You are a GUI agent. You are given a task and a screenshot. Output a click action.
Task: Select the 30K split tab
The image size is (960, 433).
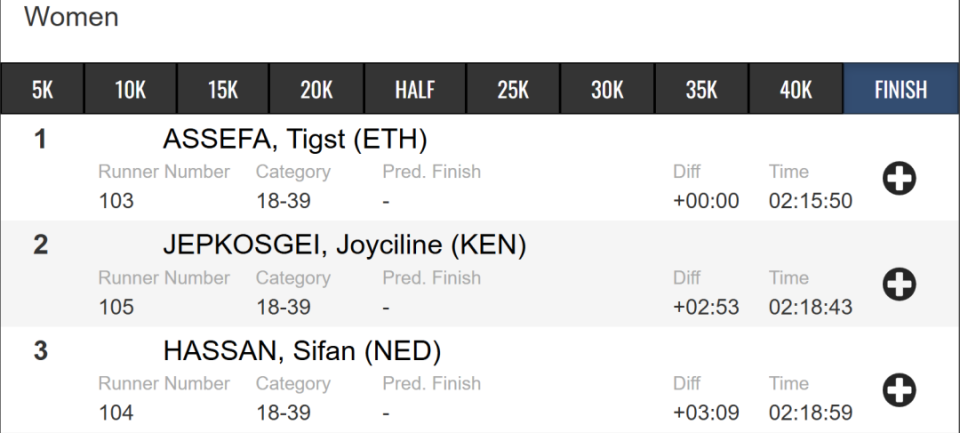point(607,89)
